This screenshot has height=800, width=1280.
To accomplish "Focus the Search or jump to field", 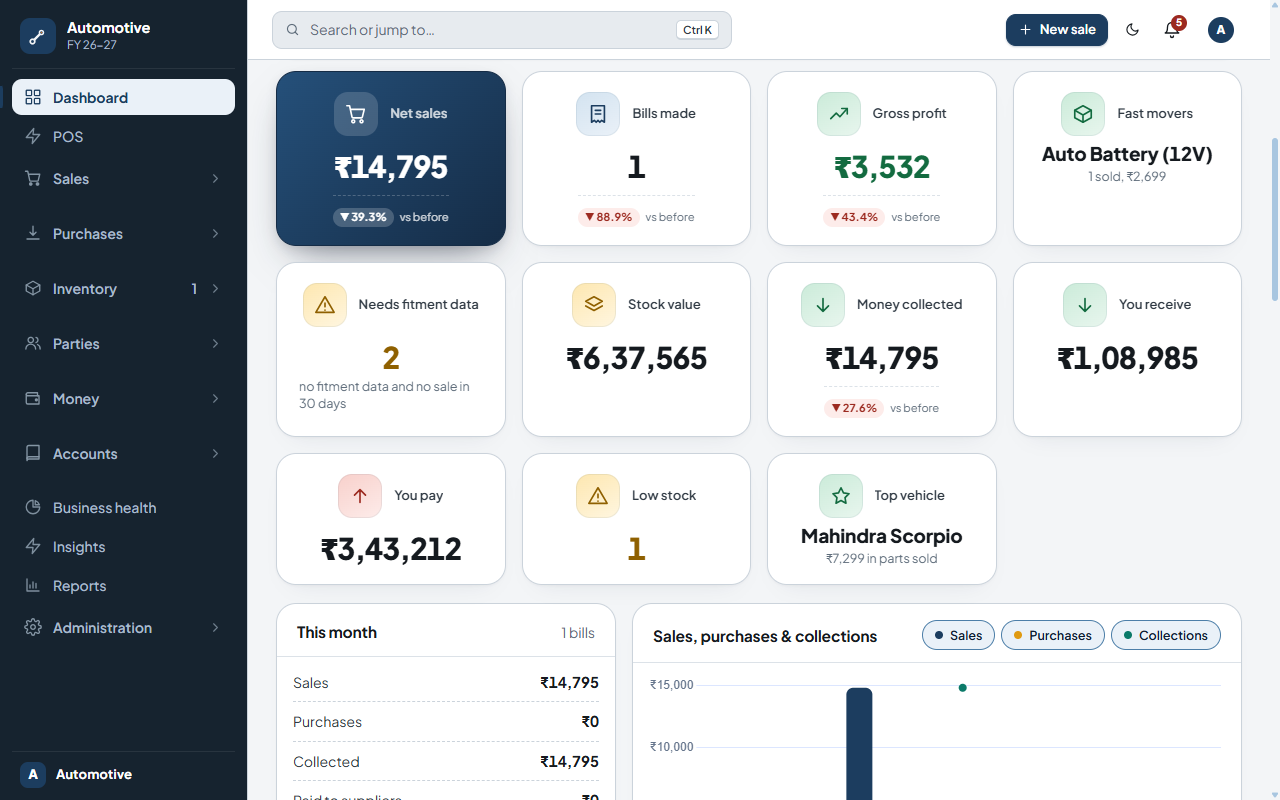I will (502, 30).
